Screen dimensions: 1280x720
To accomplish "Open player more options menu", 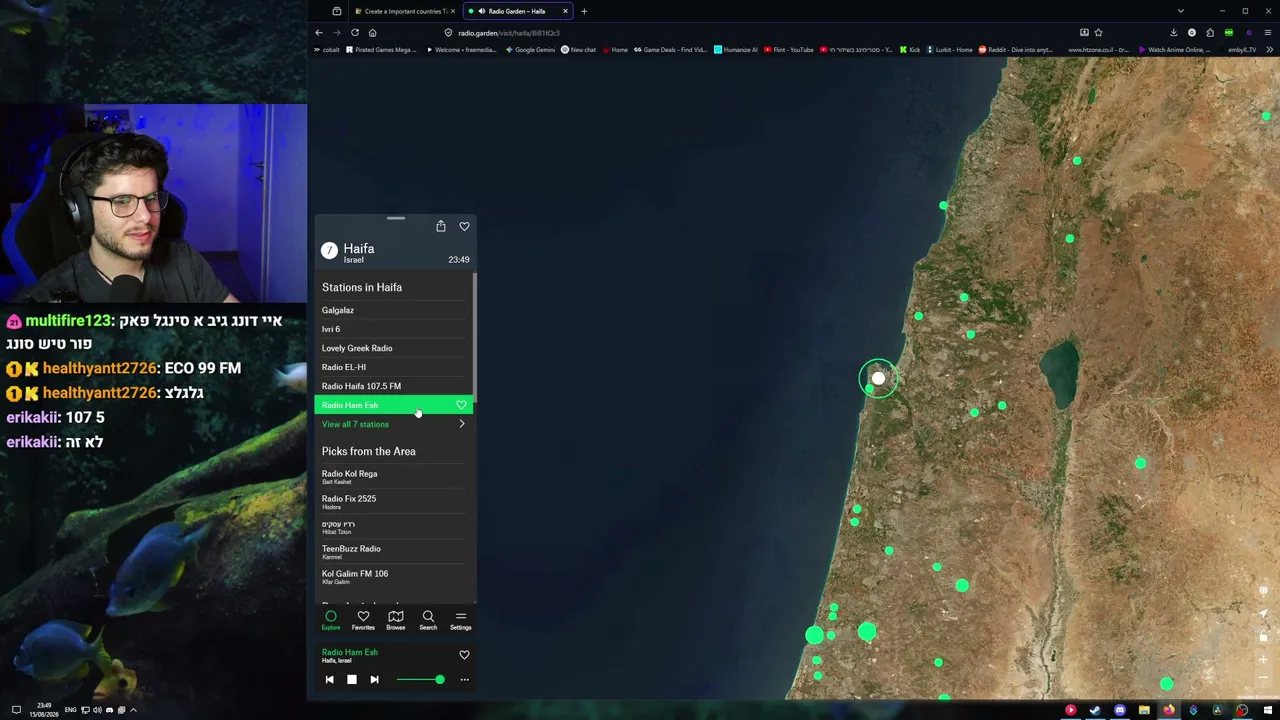I will click(464, 680).
